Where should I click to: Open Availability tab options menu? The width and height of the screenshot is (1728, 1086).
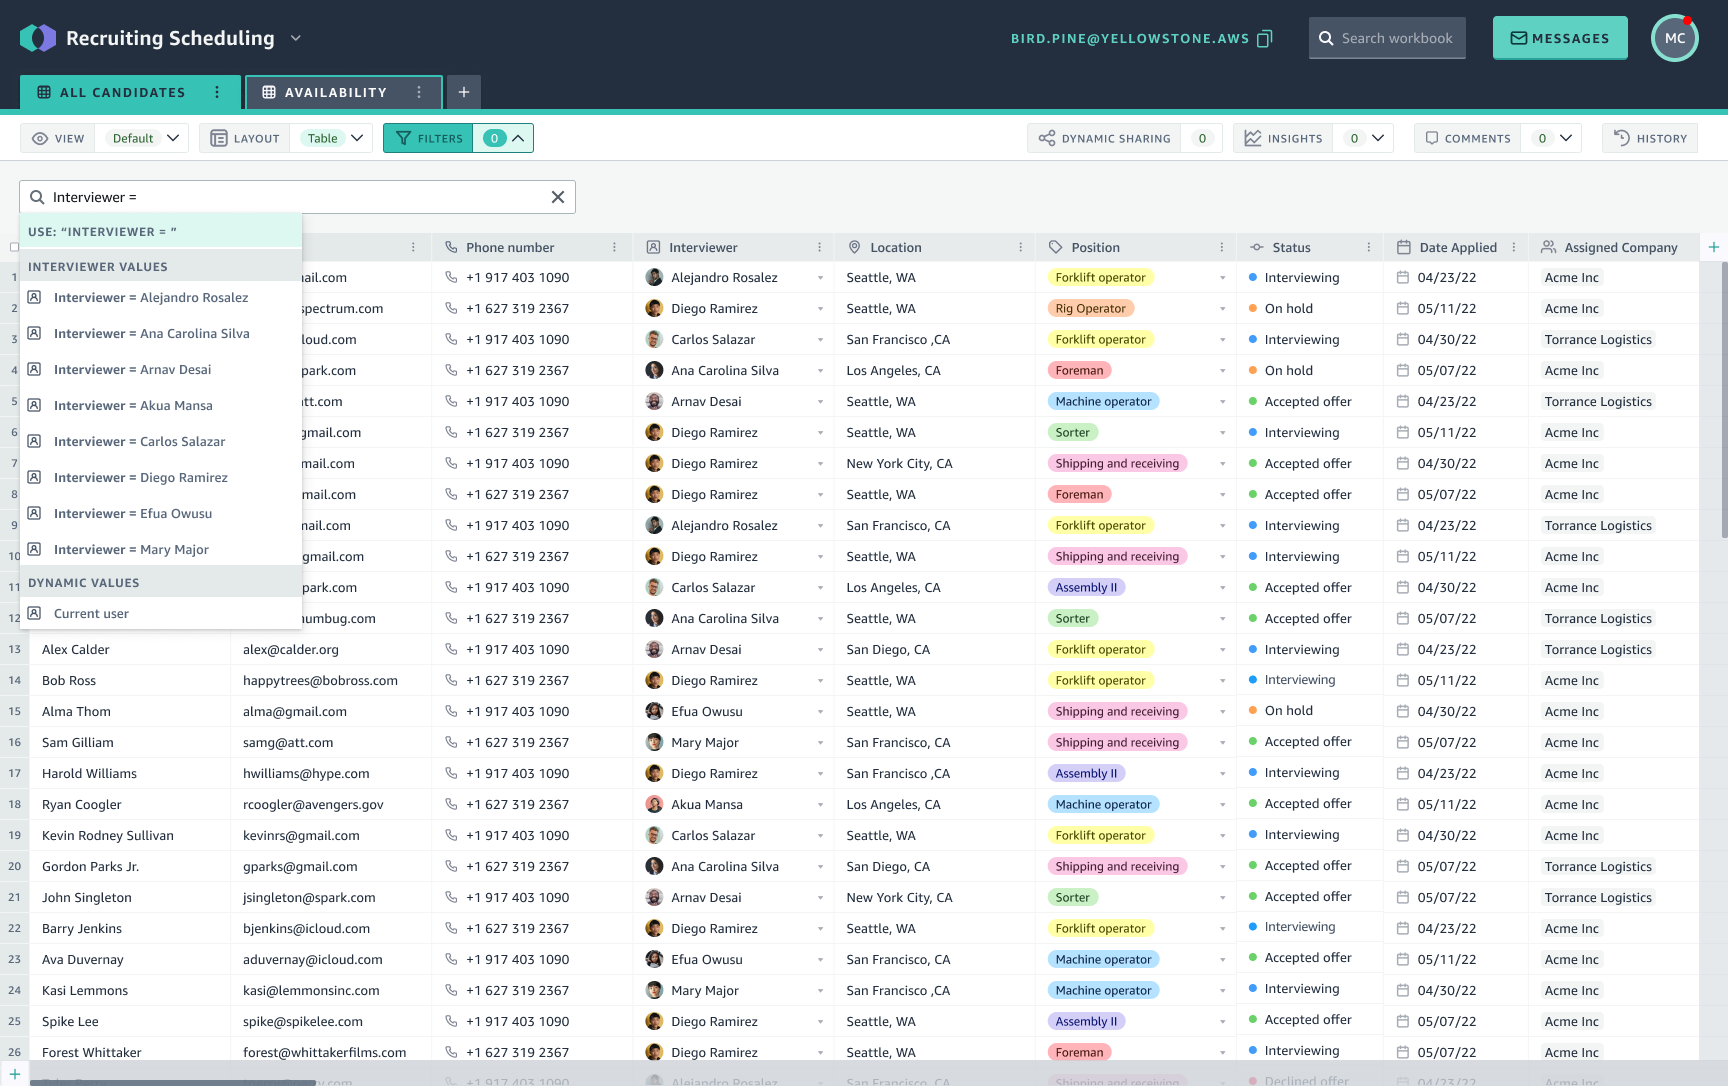pyautogui.click(x=419, y=92)
